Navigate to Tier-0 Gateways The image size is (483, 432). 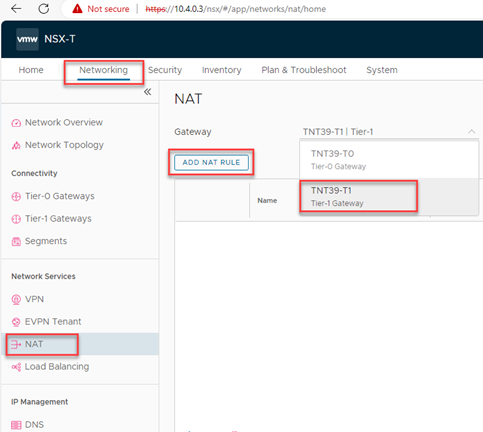60,196
